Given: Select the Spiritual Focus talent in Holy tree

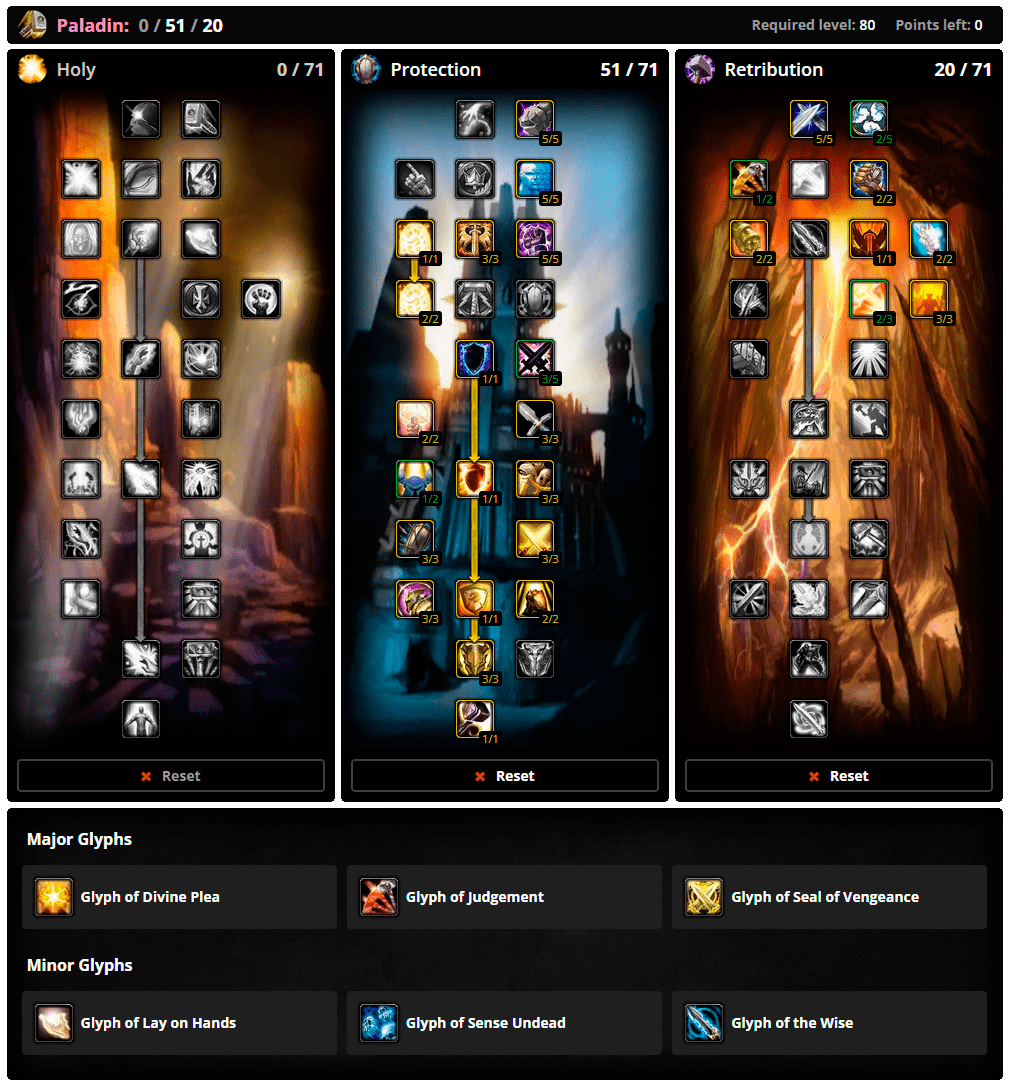Looking at the screenshot, I should (x=141, y=119).
